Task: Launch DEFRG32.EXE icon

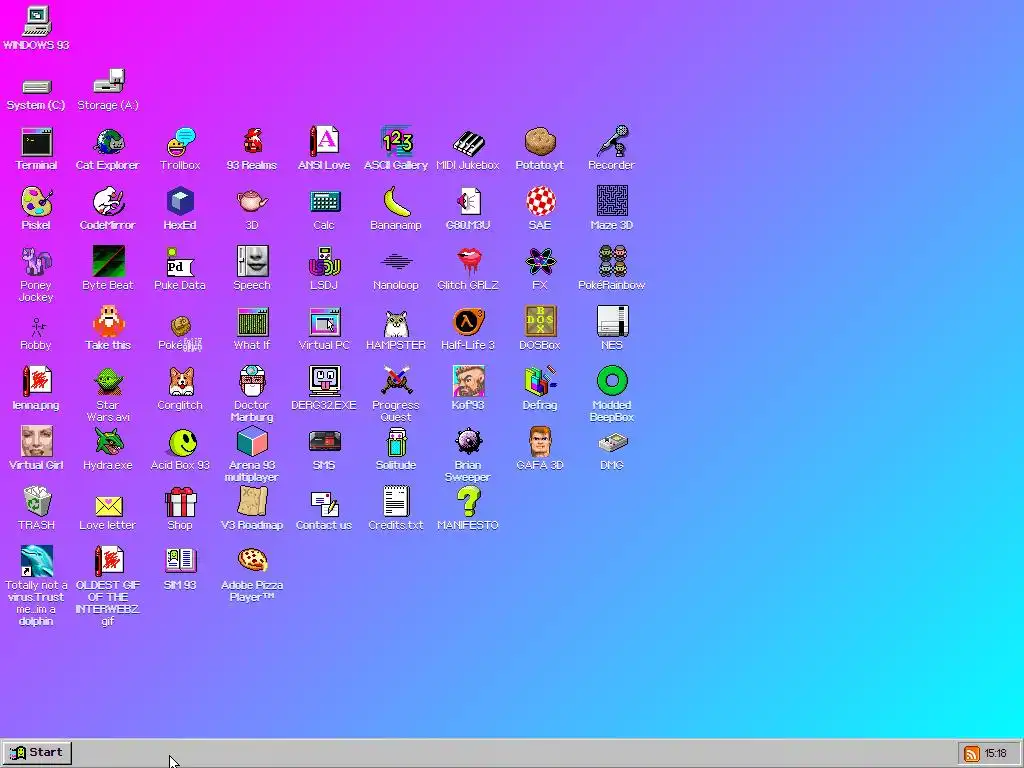Action: pyautogui.click(x=325, y=381)
